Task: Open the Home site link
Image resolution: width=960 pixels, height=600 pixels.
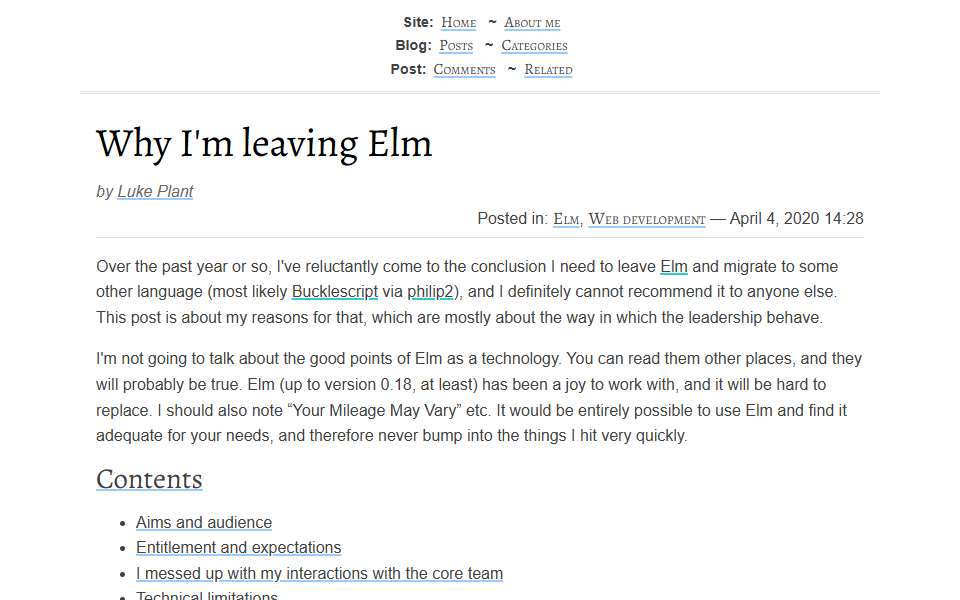Action: click(458, 23)
